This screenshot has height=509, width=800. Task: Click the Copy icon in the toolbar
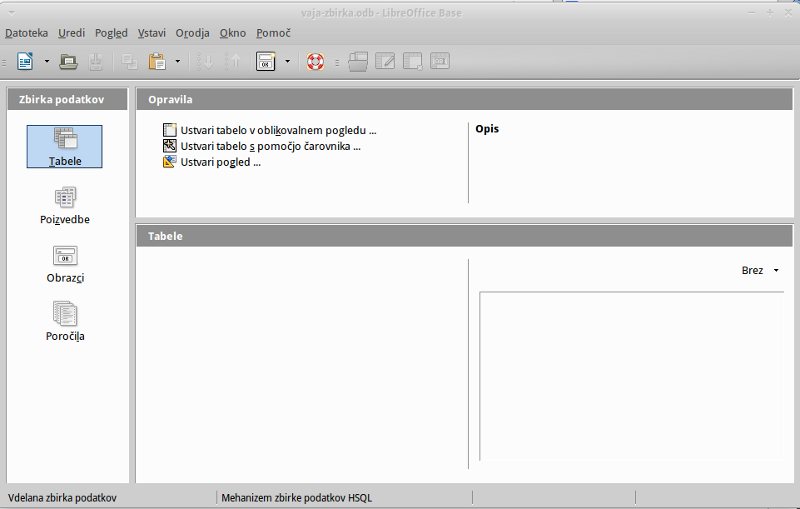pyautogui.click(x=129, y=62)
